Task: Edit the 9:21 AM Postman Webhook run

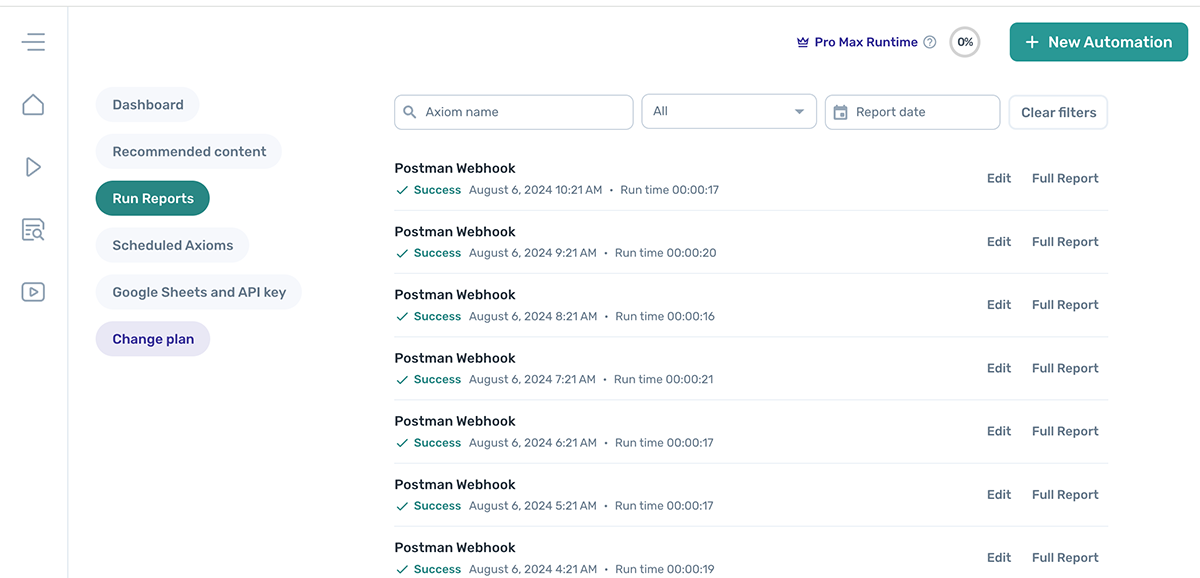Action: tap(999, 242)
